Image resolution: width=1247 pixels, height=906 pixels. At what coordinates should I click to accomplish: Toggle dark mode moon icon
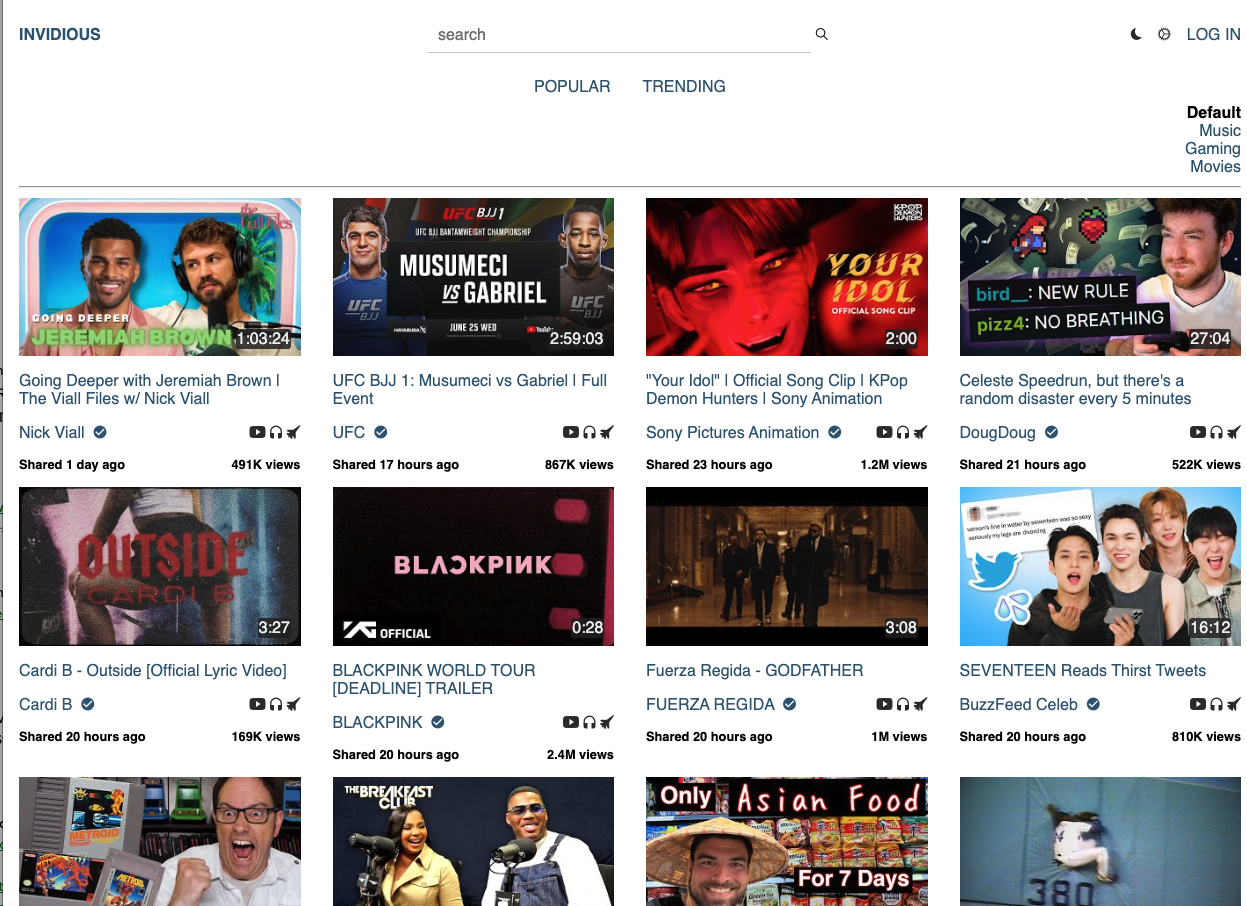click(1136, 34)
